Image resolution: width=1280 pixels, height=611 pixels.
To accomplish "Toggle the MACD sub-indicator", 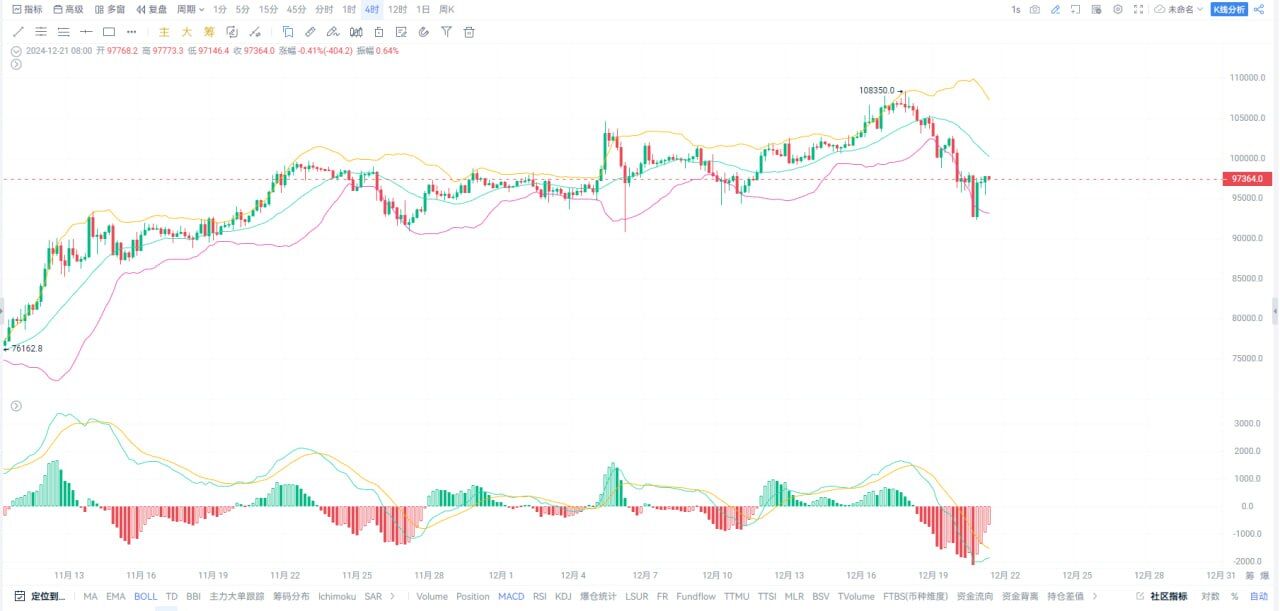I will click(x=511, y=597).
